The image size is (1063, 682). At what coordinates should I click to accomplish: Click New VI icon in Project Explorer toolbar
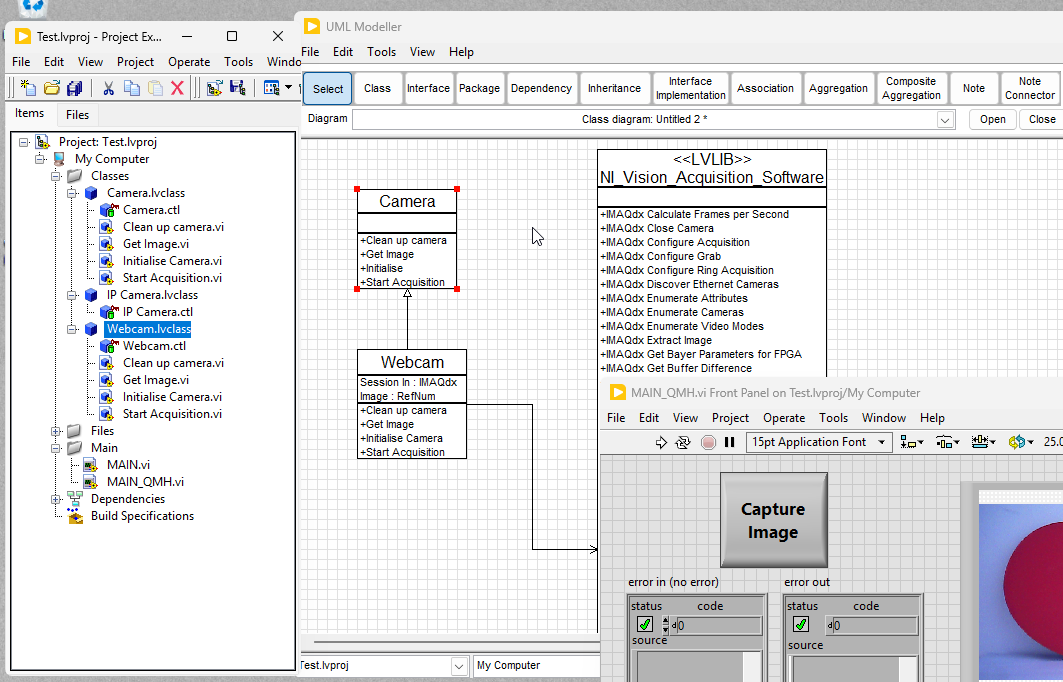coord(27,88)
